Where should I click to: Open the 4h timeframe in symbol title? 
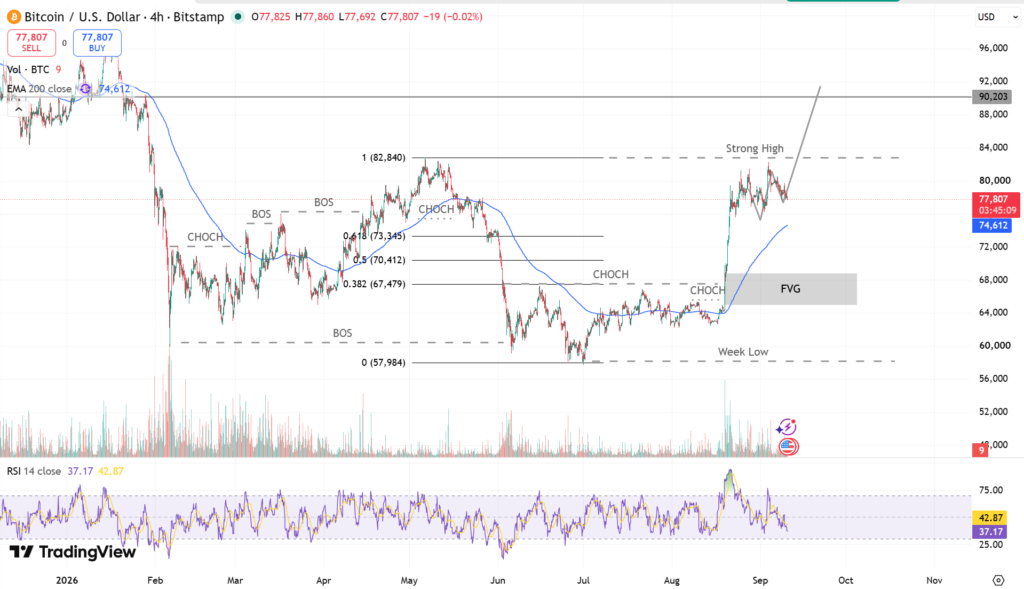pos(157,17)
